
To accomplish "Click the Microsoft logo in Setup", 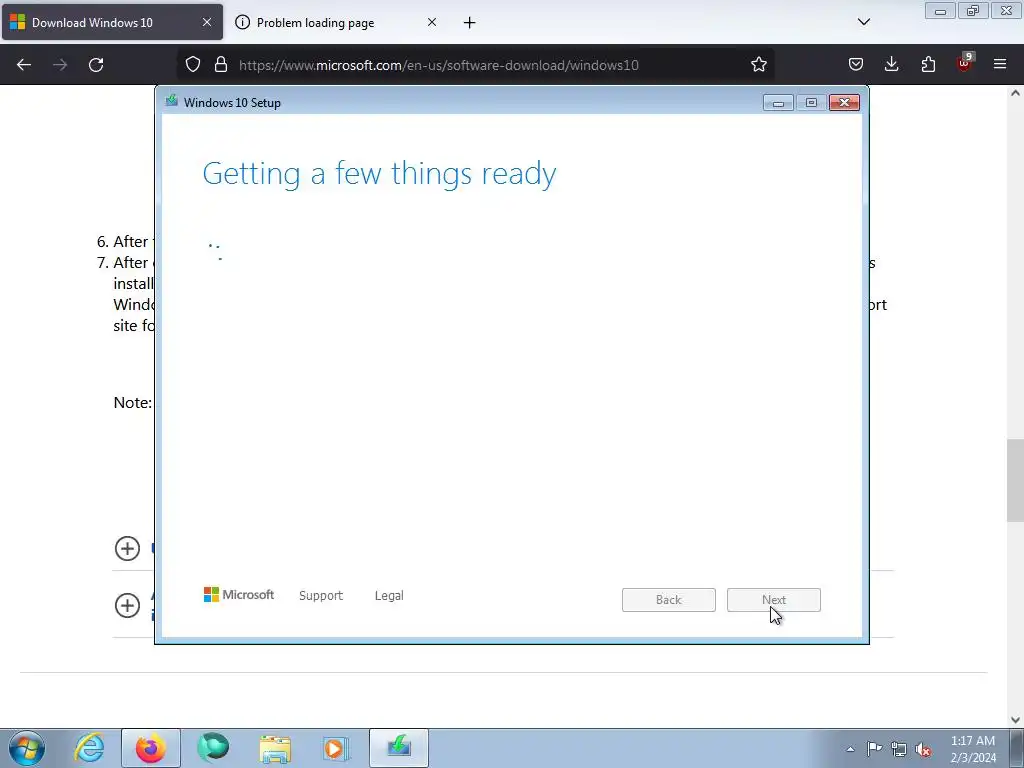I will click(239, 594).
